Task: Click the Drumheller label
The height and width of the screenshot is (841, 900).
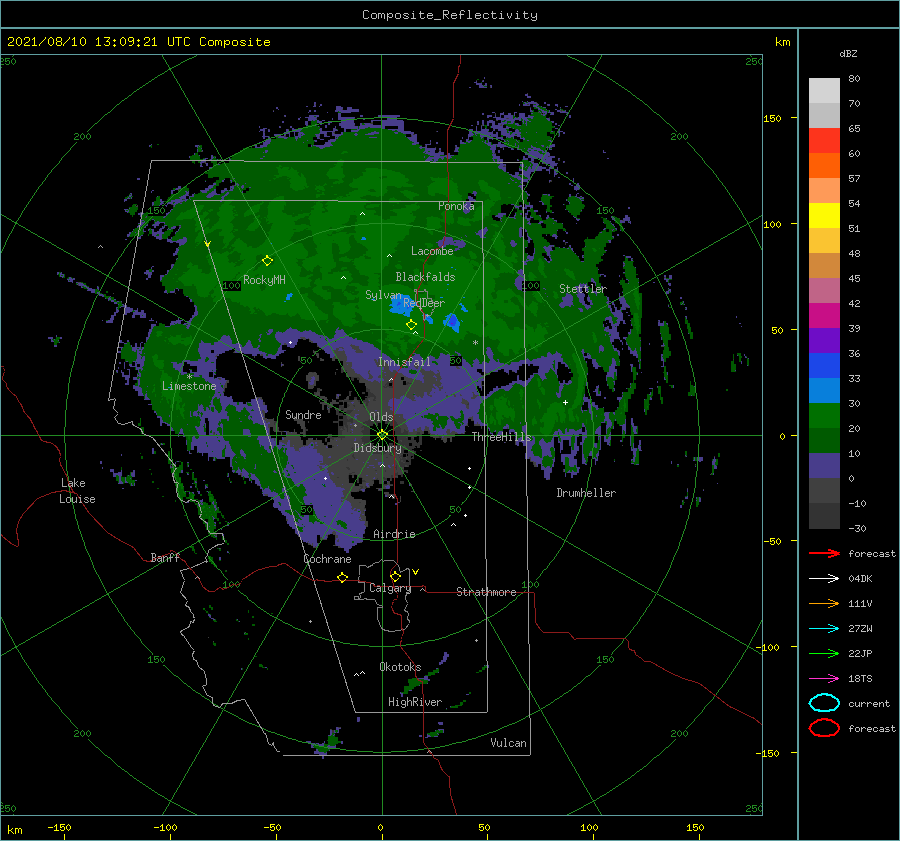Action: [585, 493]
